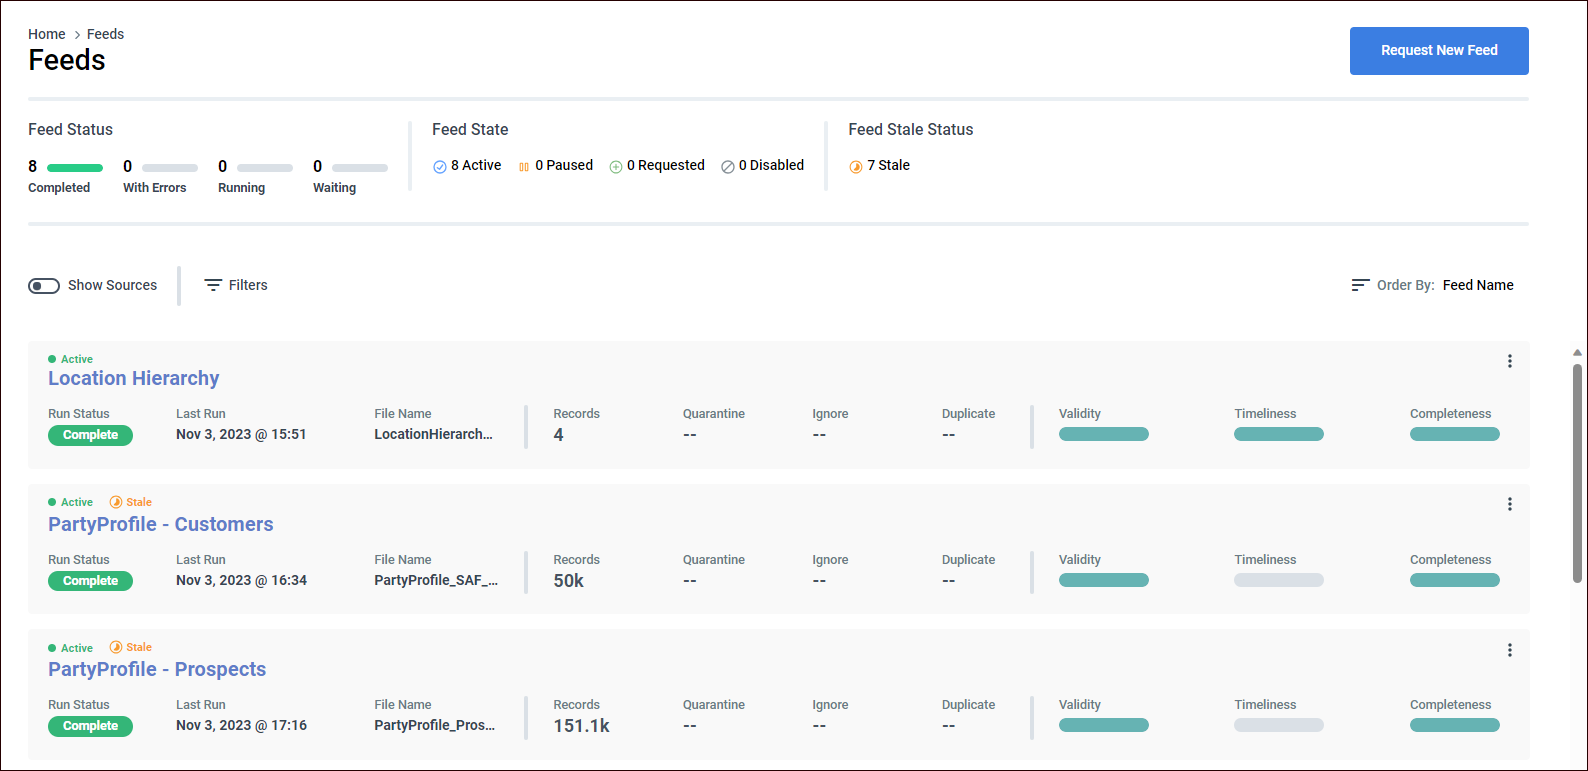Open the Order By Feed Name dropdown

1477,285
